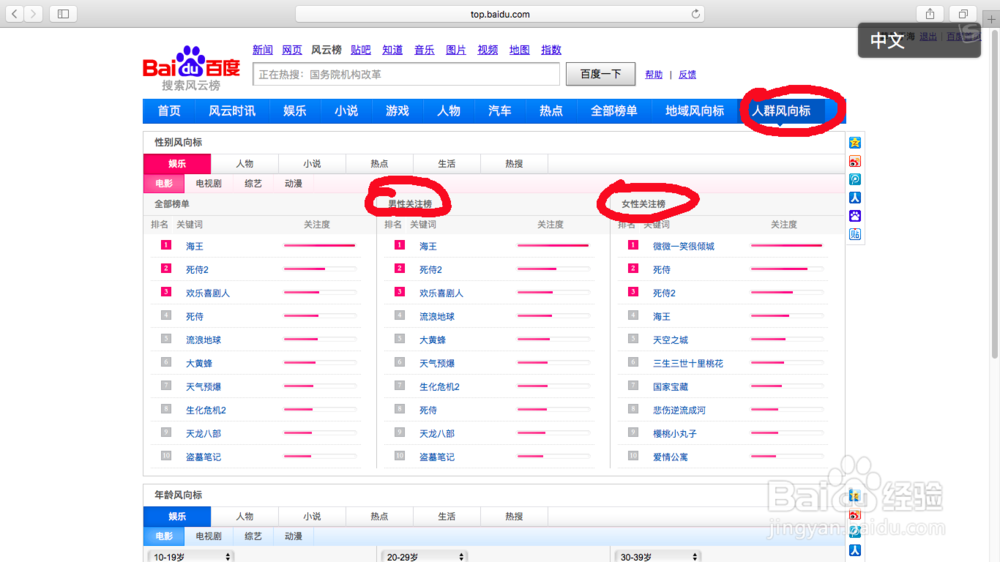This screenshot has height=562, width=1000.
Task: Open the 知道 link at top
Action: point(392,50)
